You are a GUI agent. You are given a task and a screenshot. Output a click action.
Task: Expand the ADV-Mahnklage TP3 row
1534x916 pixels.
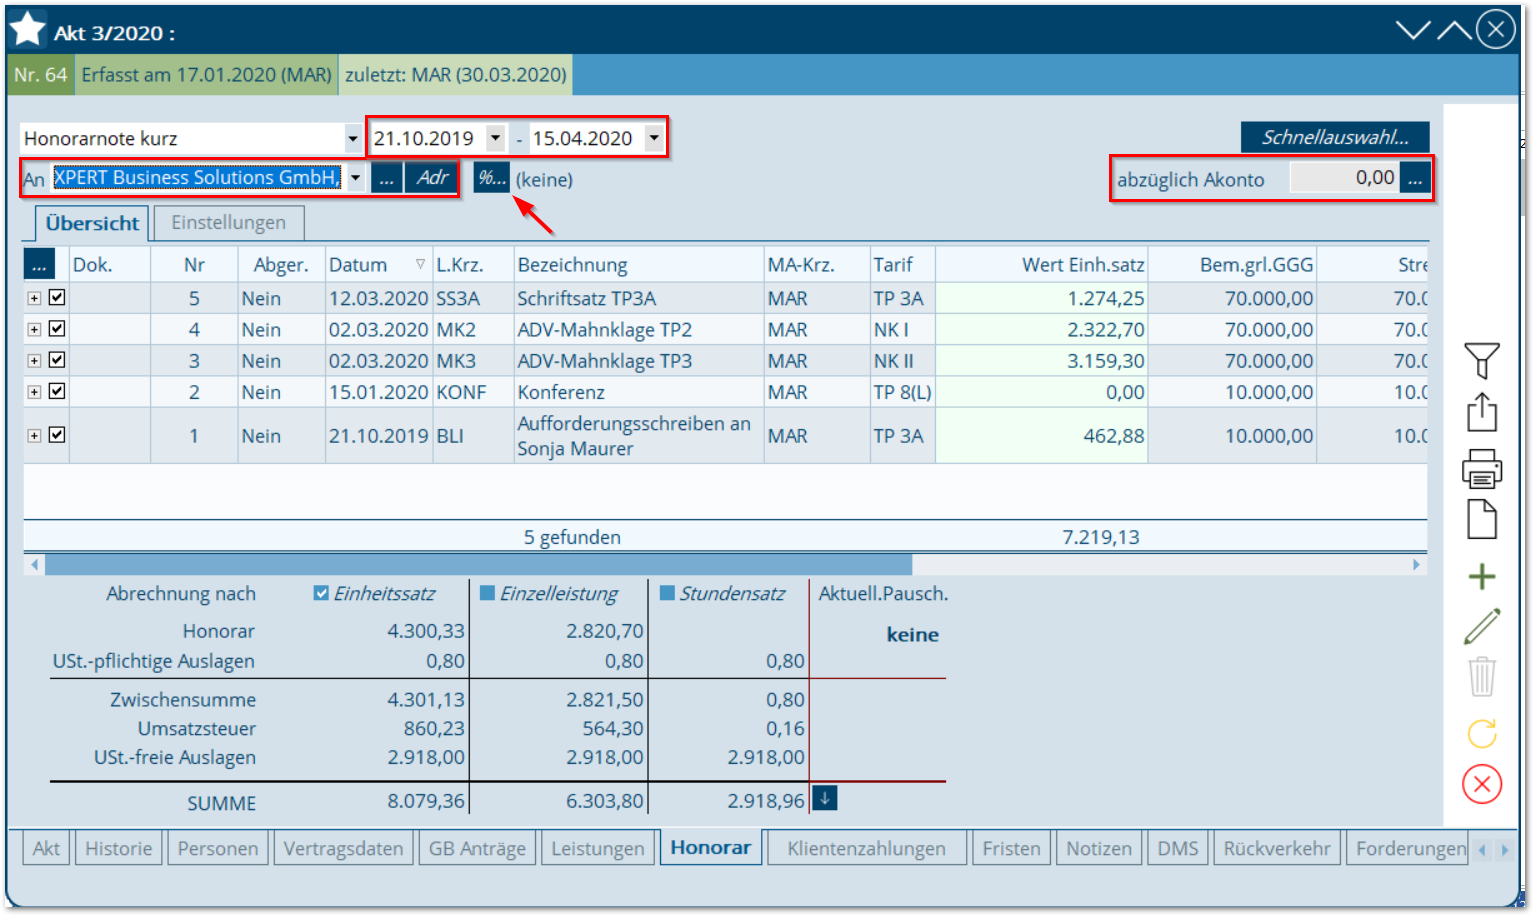point(34,360)
